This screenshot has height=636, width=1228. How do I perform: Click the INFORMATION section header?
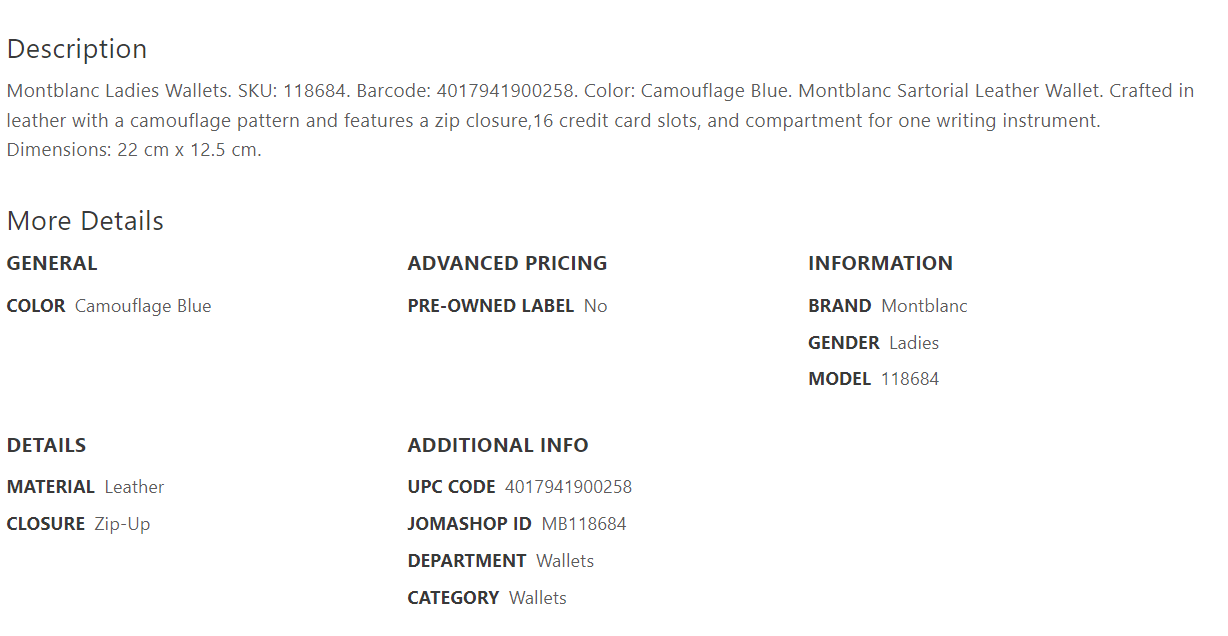pyautogui.click(x=880, y=264)
